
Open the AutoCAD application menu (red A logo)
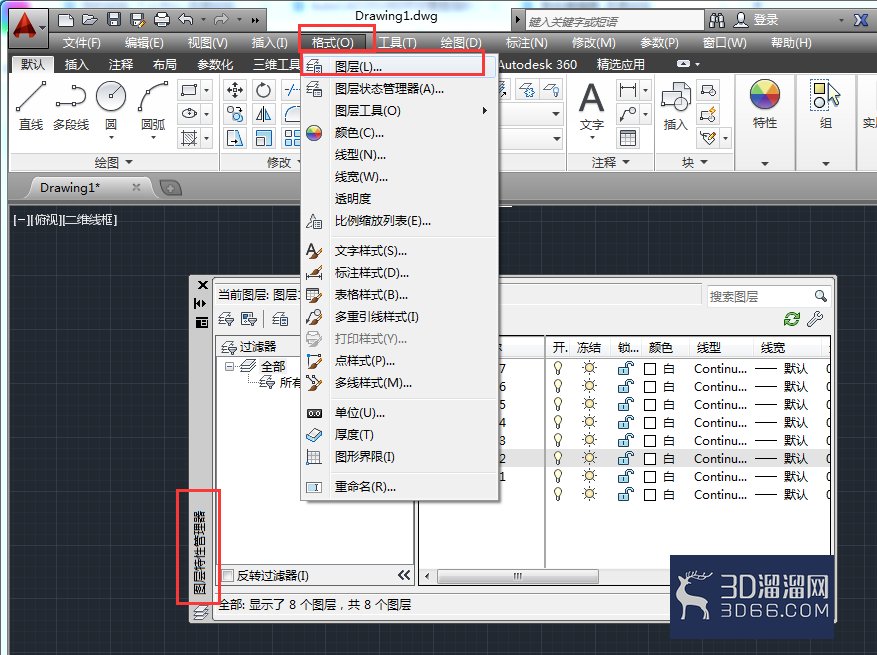tap(26, 26)
